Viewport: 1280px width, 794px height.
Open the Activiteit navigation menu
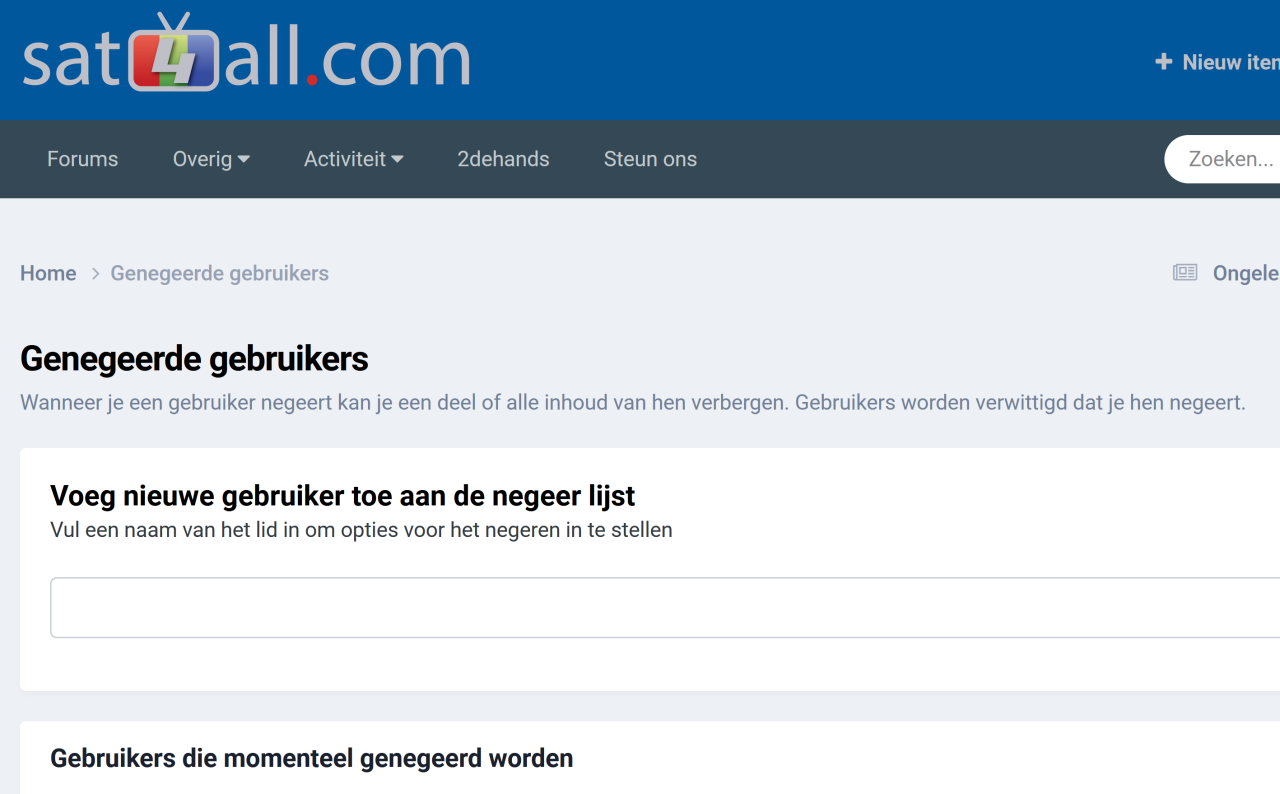tap(353, 159)
